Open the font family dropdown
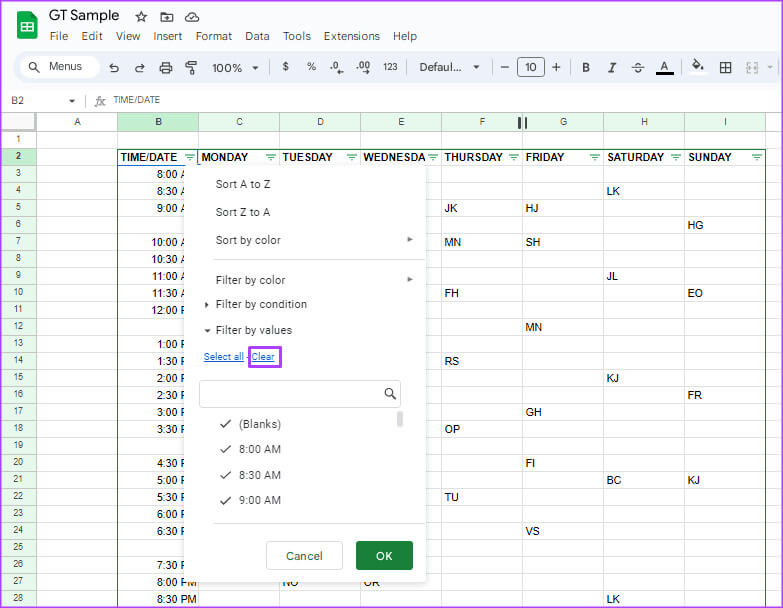 449,68
